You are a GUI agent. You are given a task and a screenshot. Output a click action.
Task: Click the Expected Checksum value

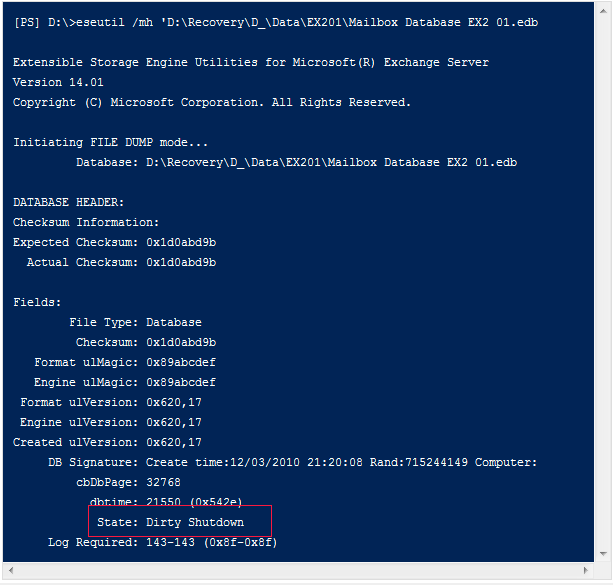pyautogui.click(x=181, y=242)
